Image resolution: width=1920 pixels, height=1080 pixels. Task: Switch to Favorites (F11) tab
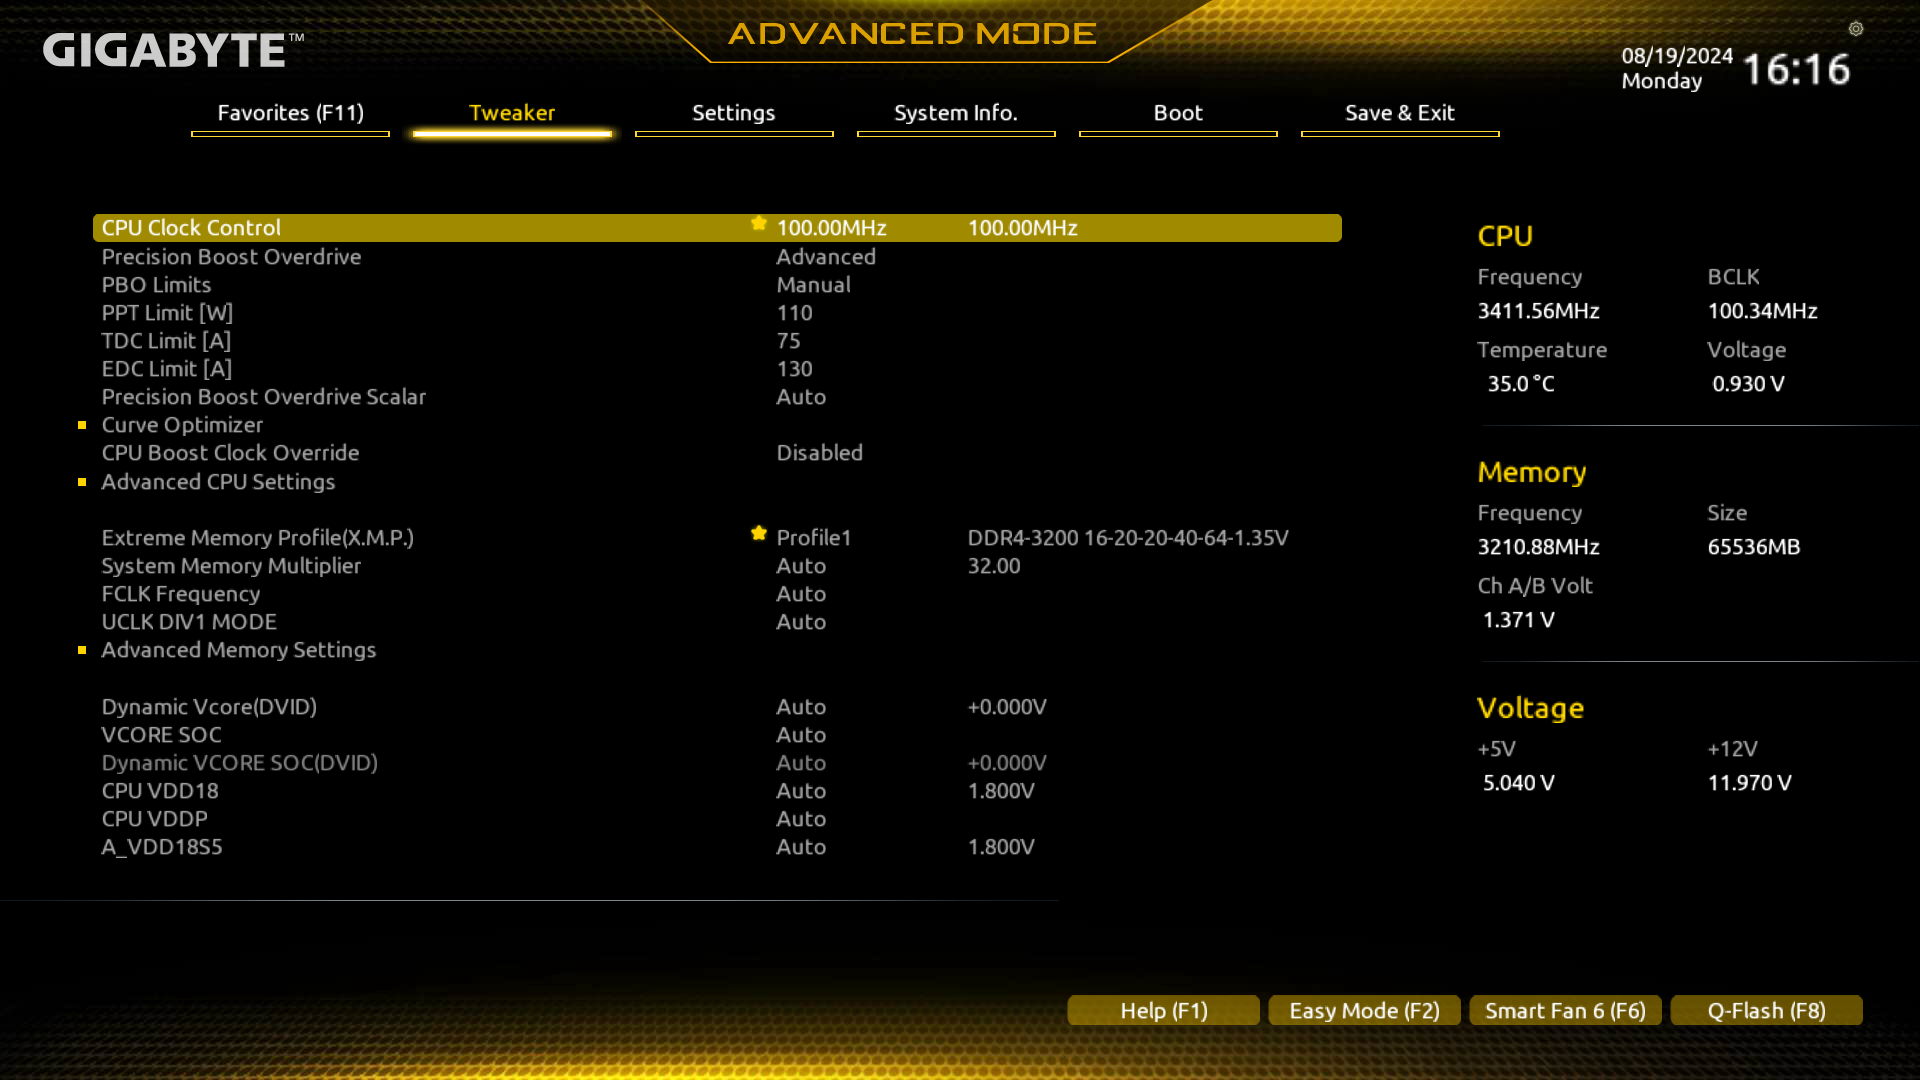pyautogui.click(x=290, y=113)
